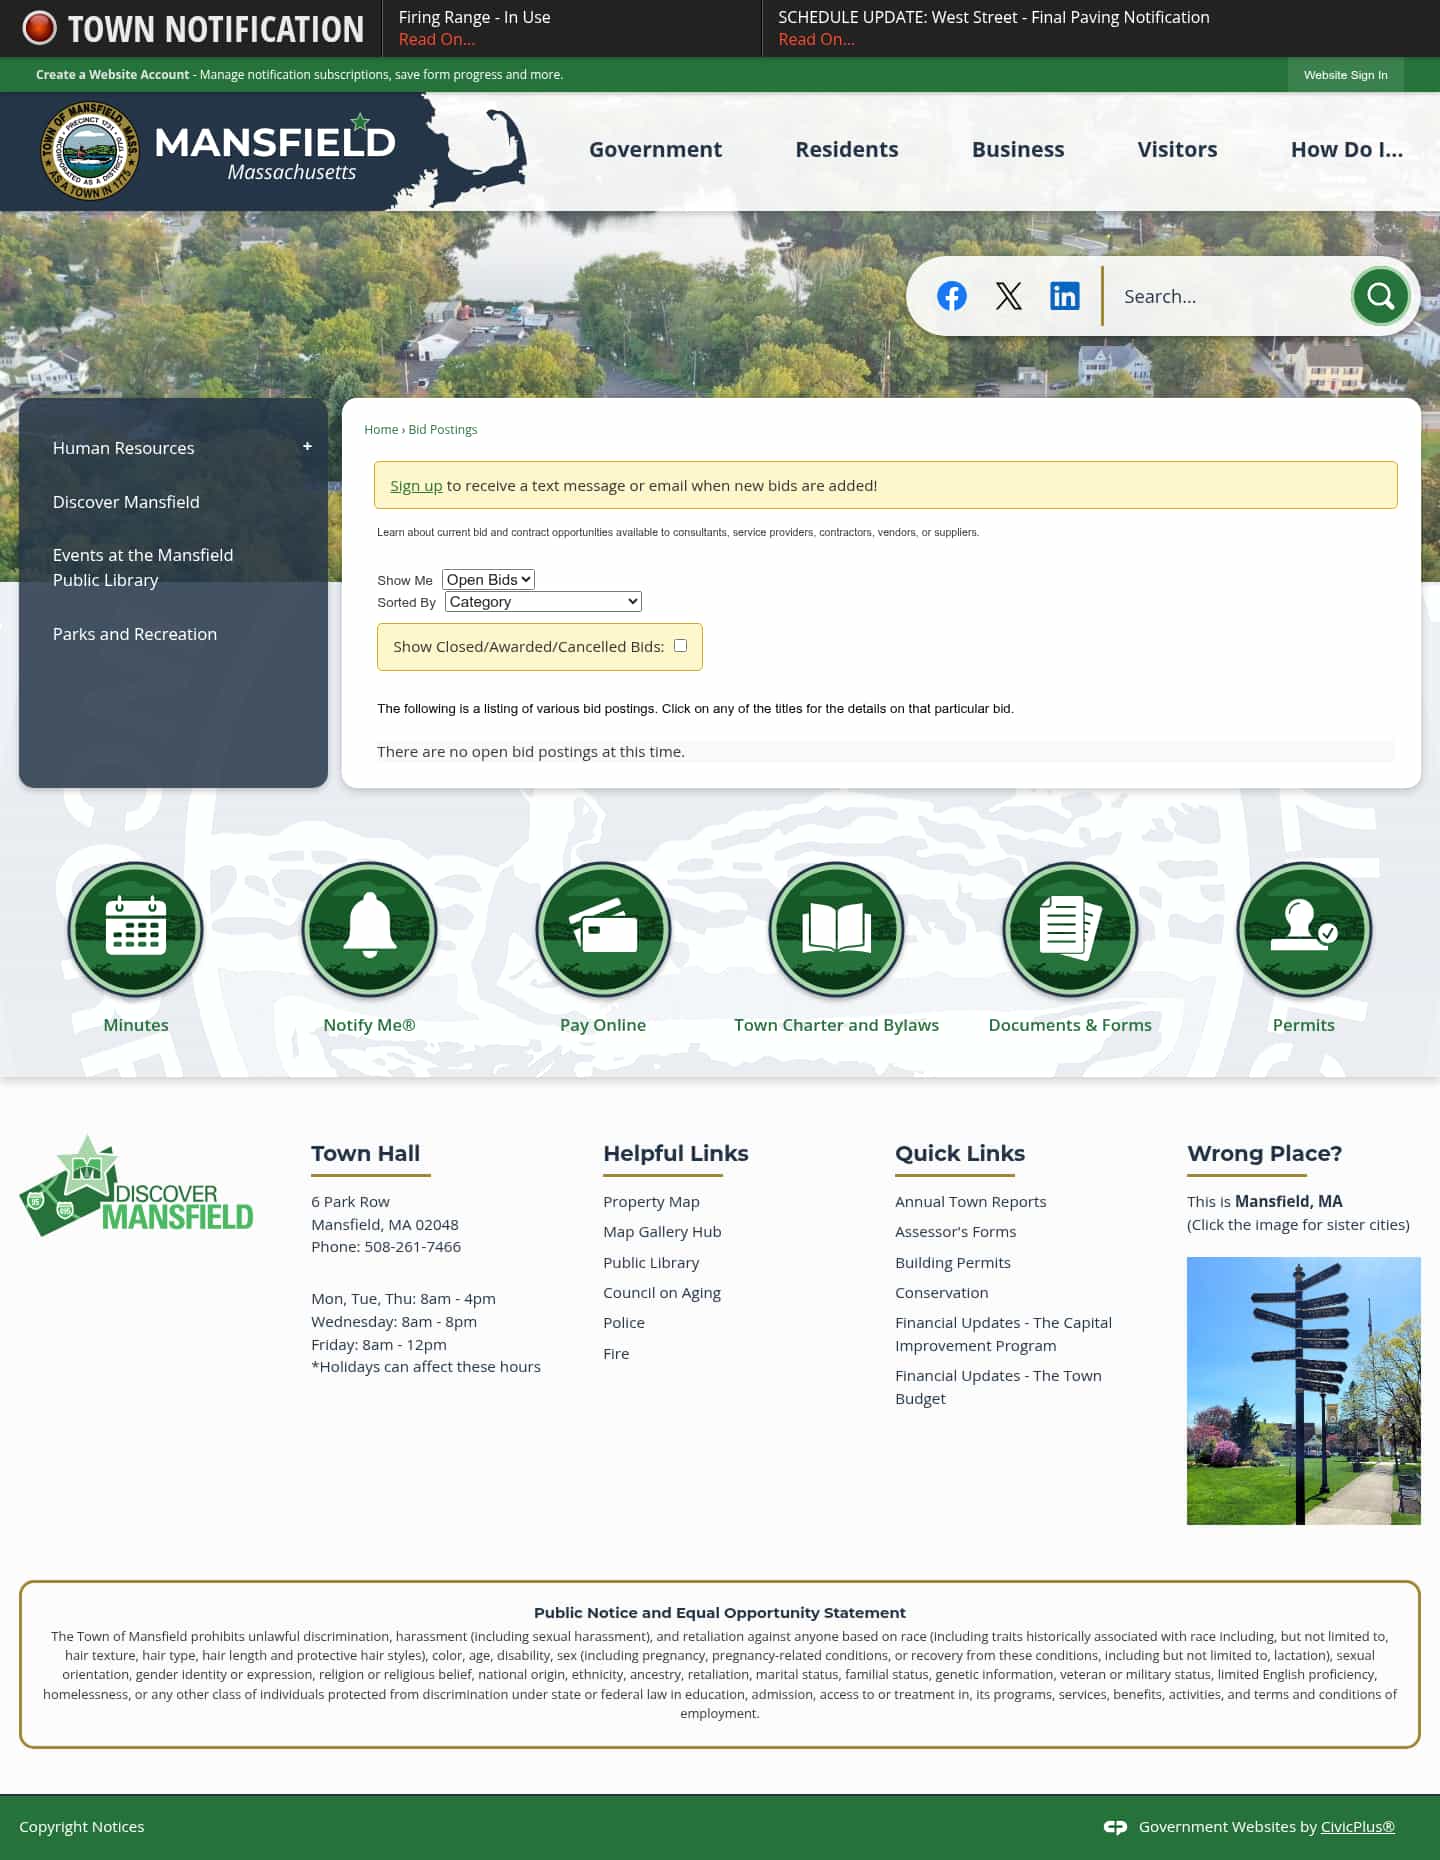
Task: Open the Documents & Forms icon
Action: (x=1070, y=930)
